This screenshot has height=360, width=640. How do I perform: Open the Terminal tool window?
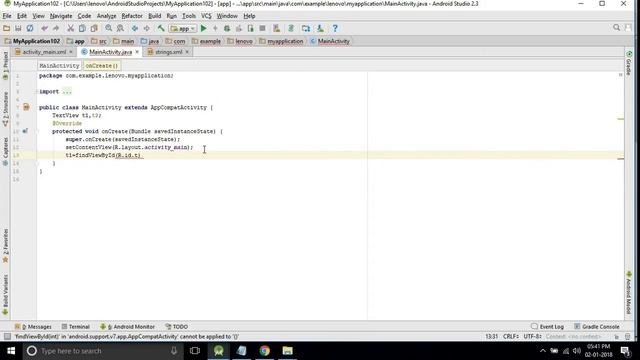coord(76,327)
